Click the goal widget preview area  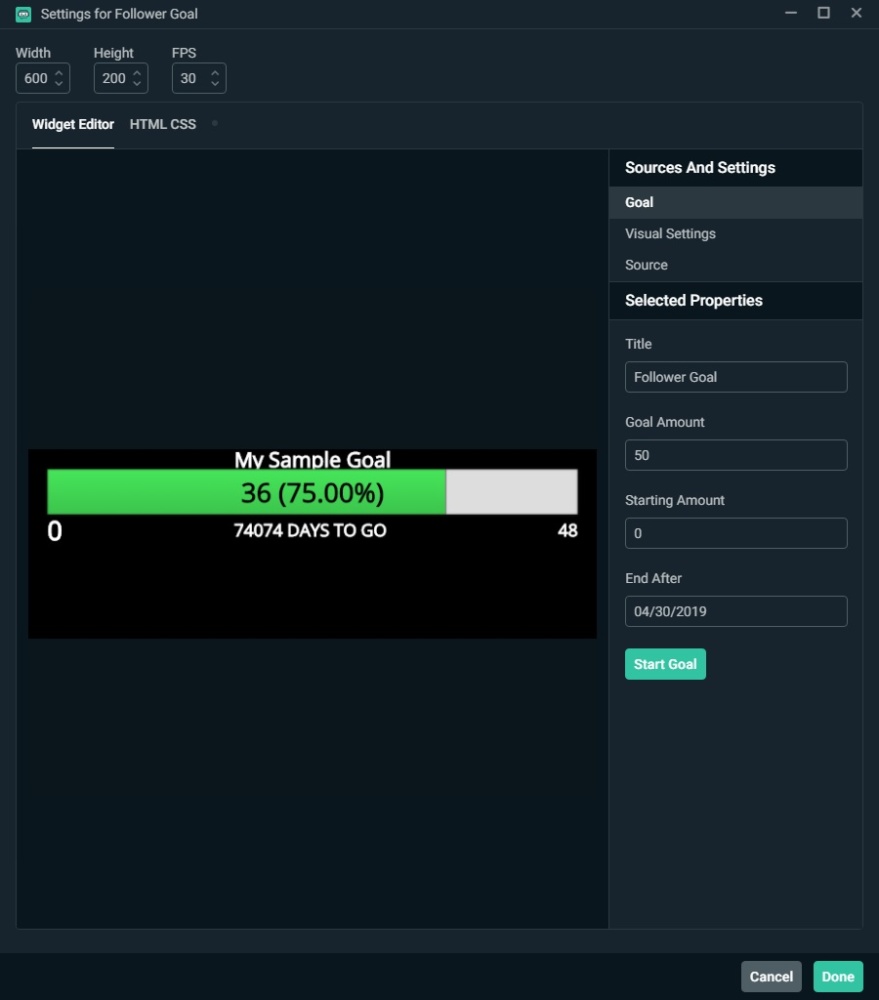[x=313, y=543]
